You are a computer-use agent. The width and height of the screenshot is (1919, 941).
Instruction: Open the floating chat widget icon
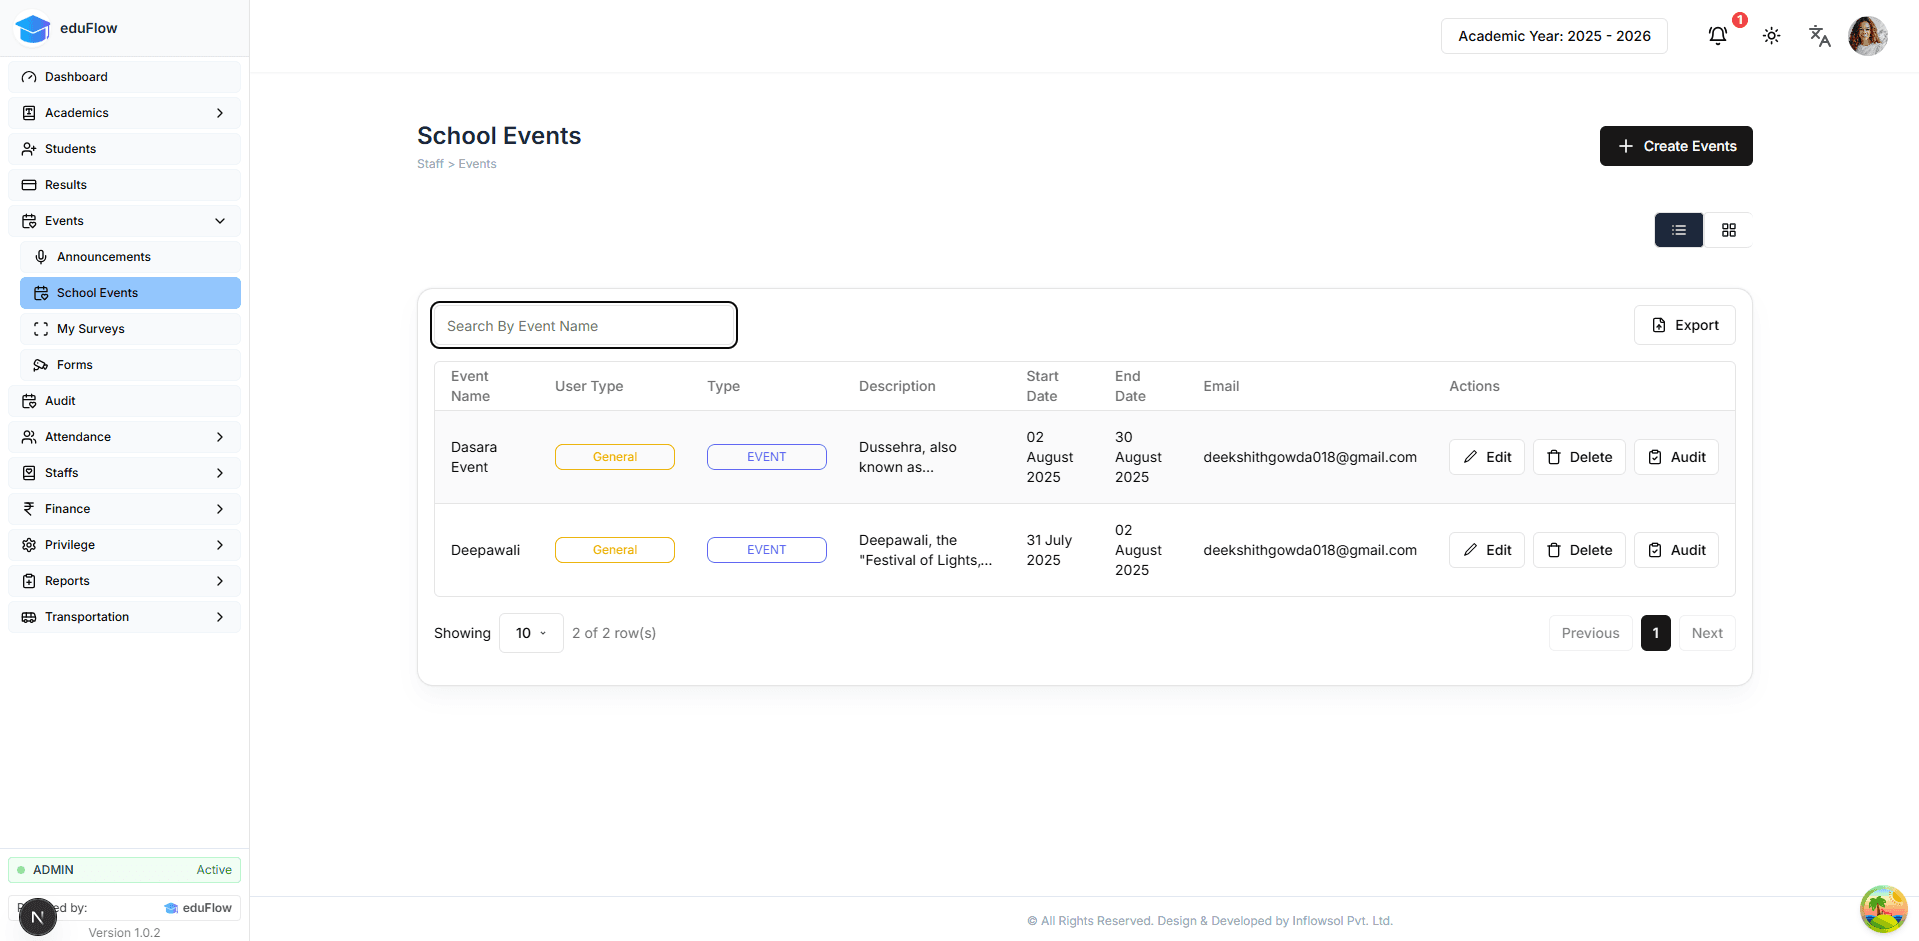(1882, 908)
